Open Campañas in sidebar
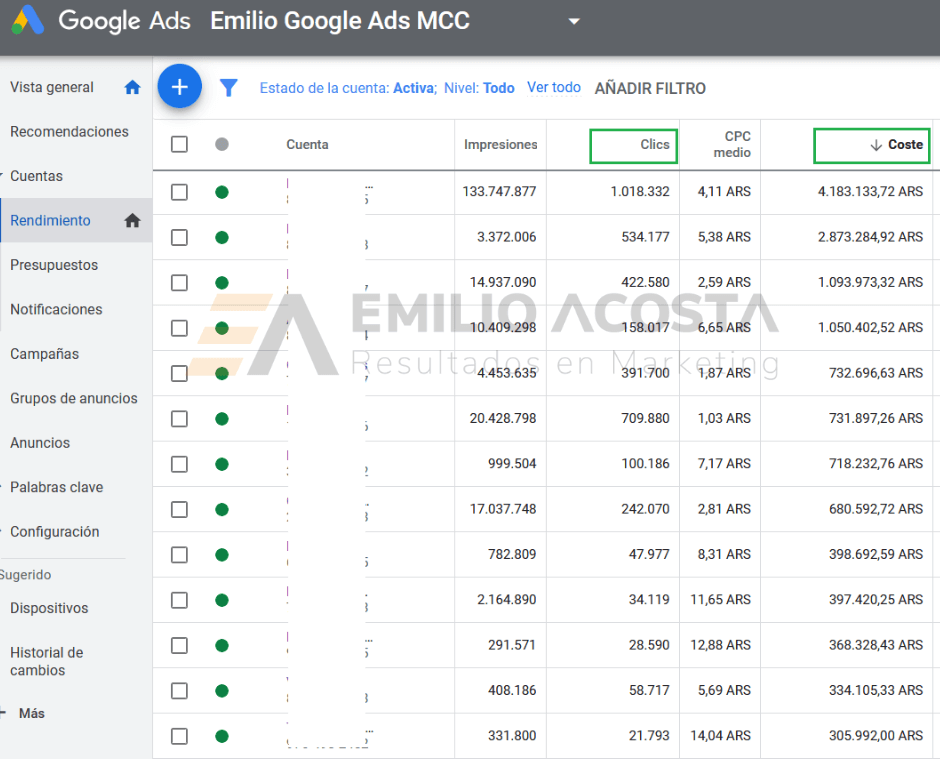The image size is (940, 759). tap(44, 354)
